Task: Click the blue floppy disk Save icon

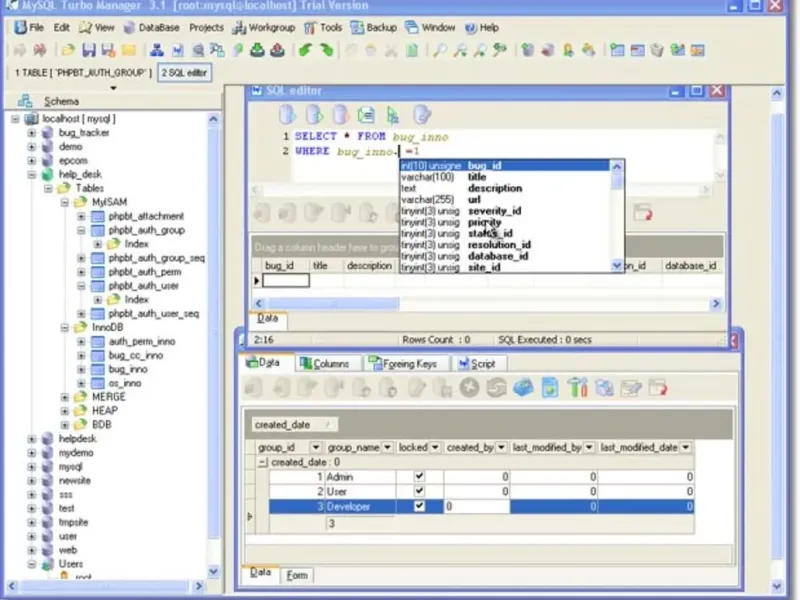Action: pos(89,51)
